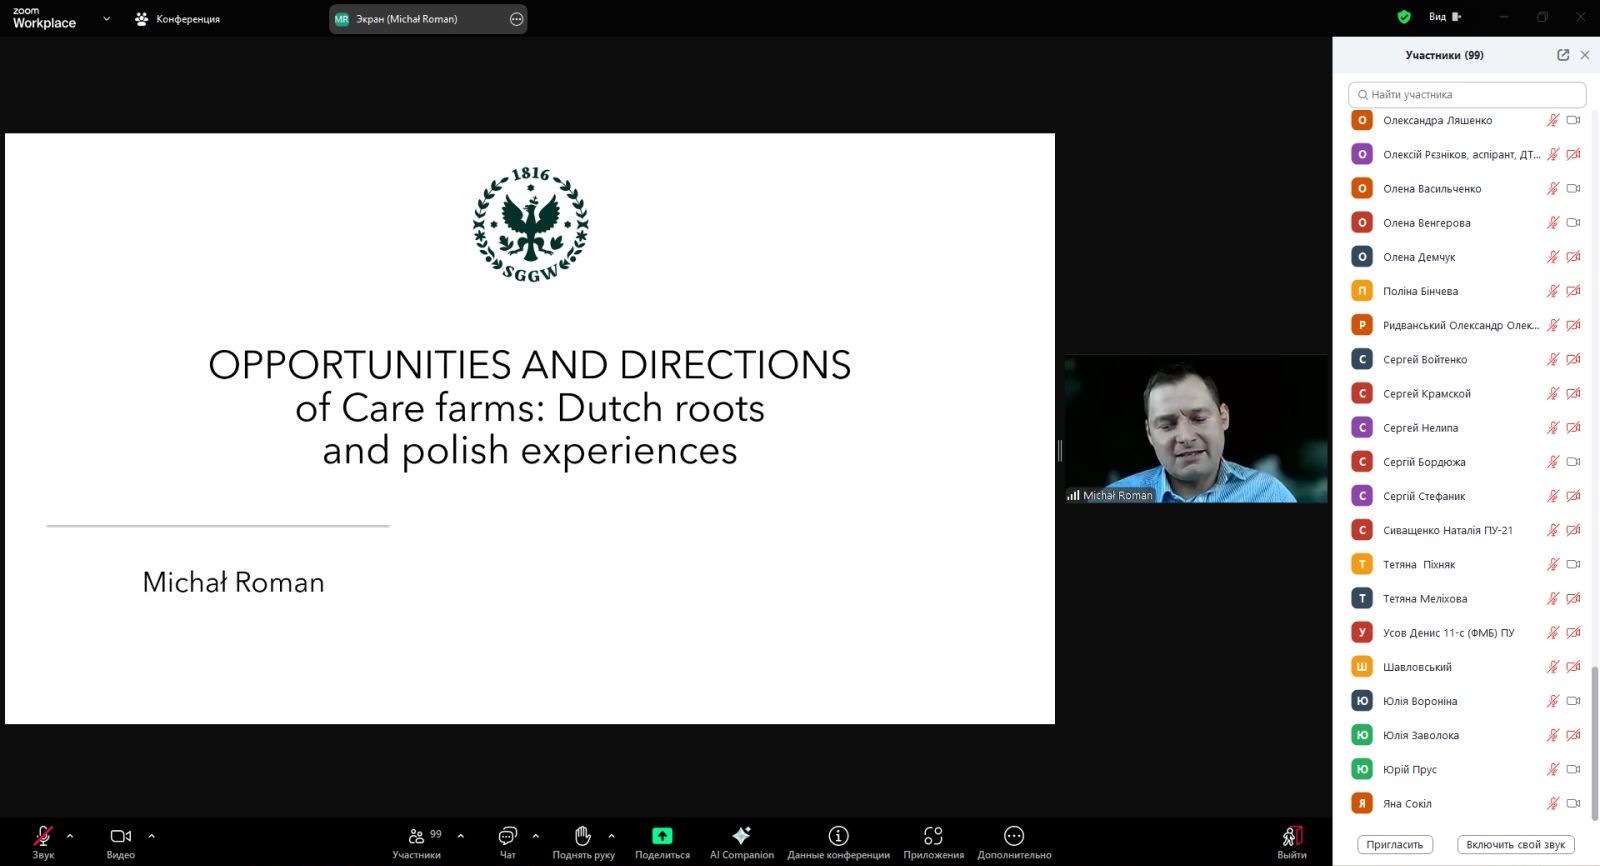Click the green encryption shield icon

click(1404, 17)
